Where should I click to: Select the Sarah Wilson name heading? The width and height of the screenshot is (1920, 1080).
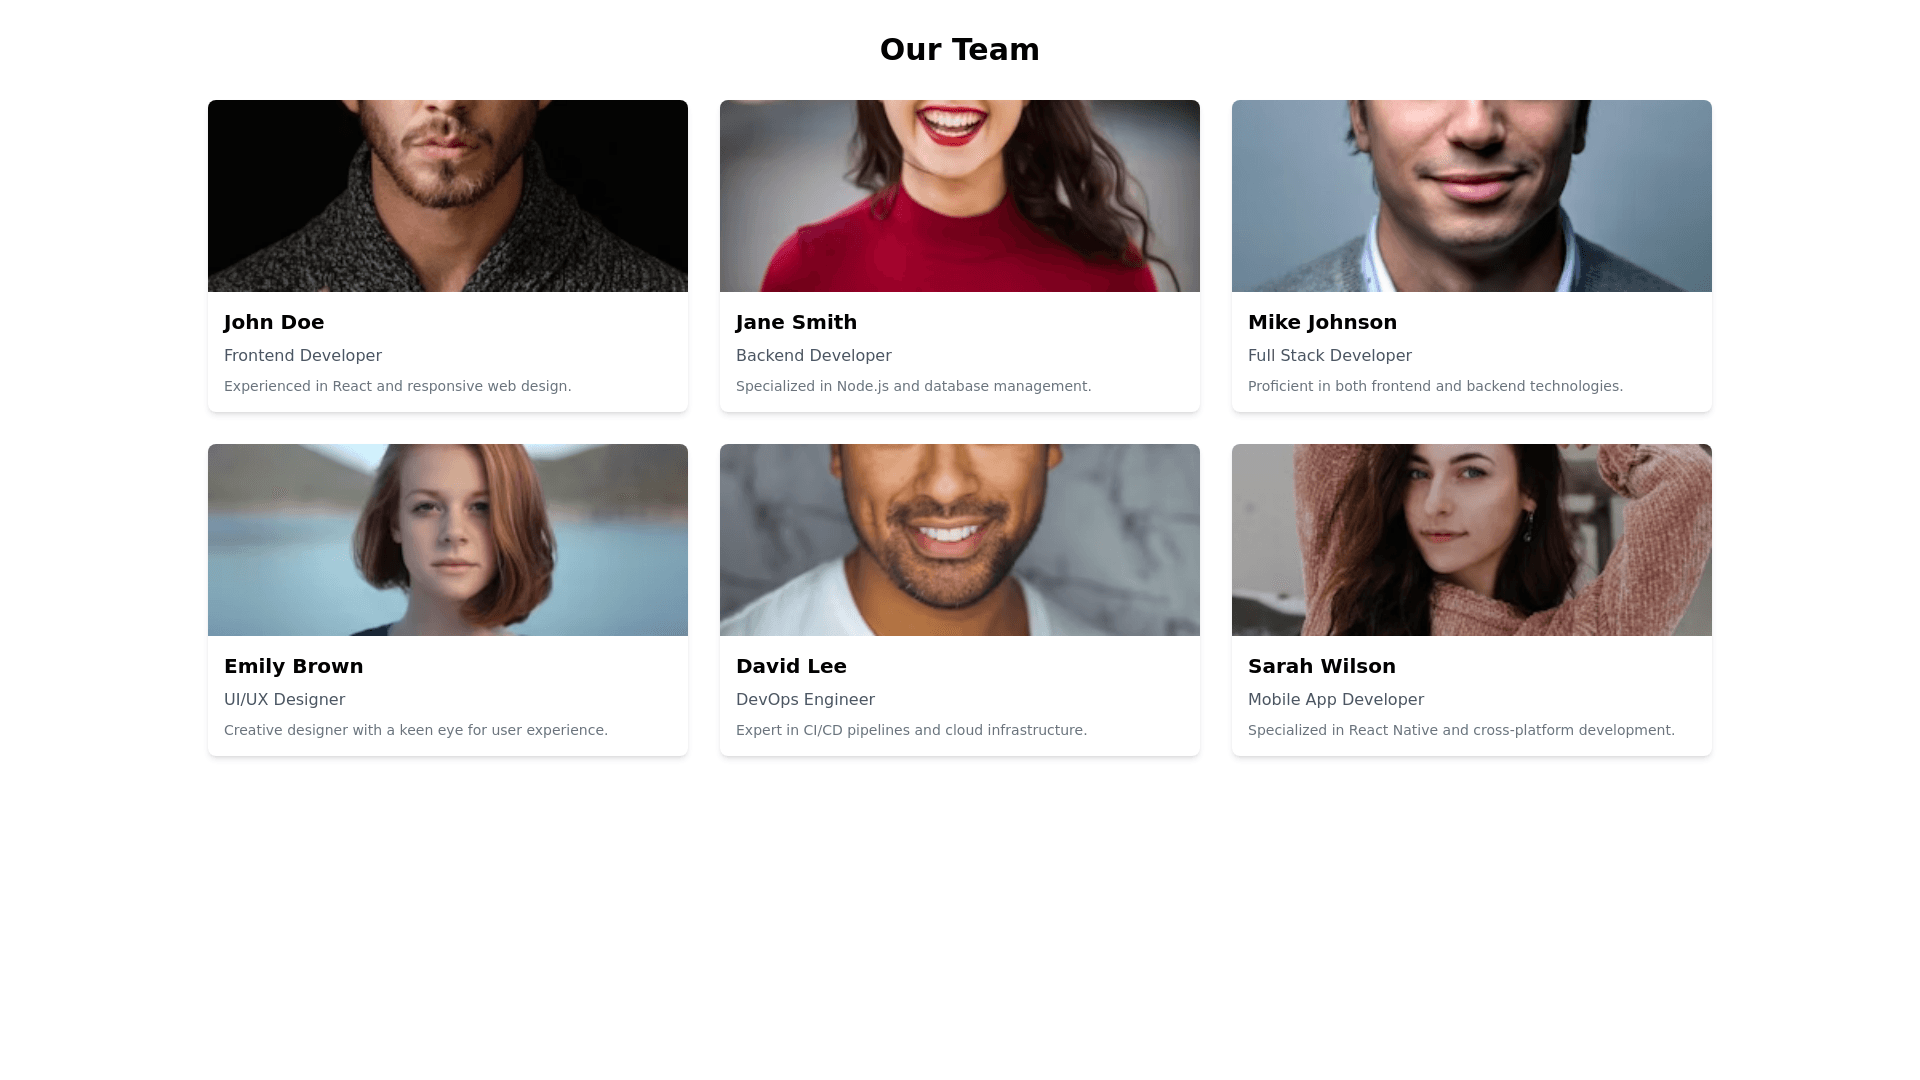[x=1321, y=666]
